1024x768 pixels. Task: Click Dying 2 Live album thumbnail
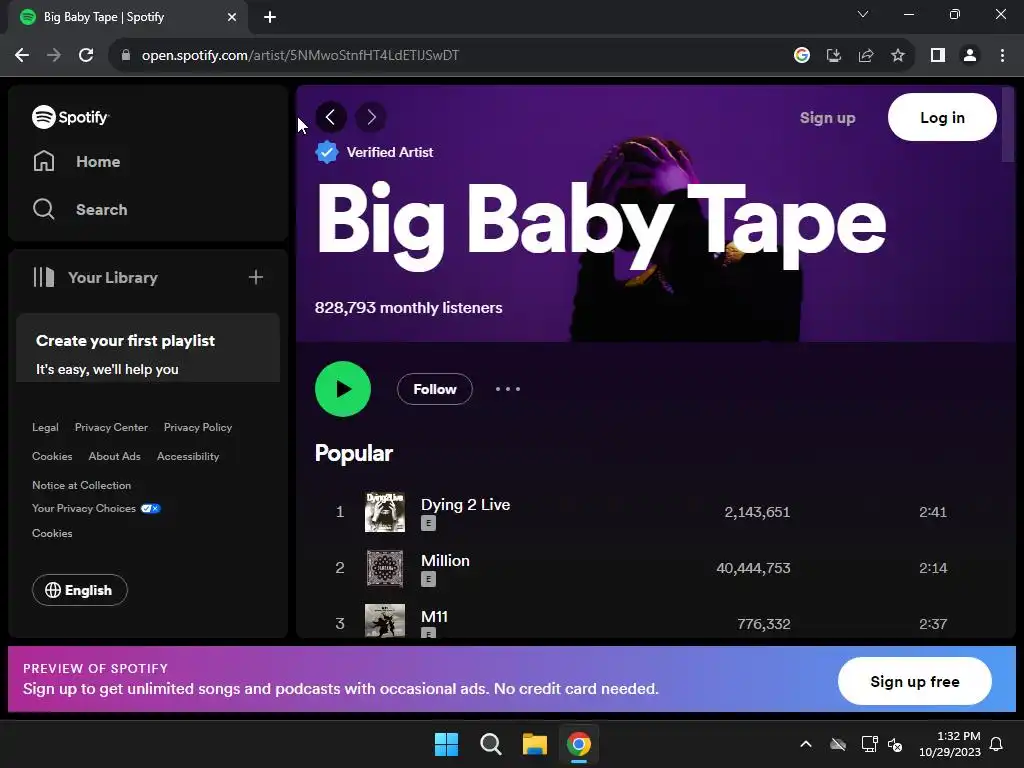coord(385,512)
